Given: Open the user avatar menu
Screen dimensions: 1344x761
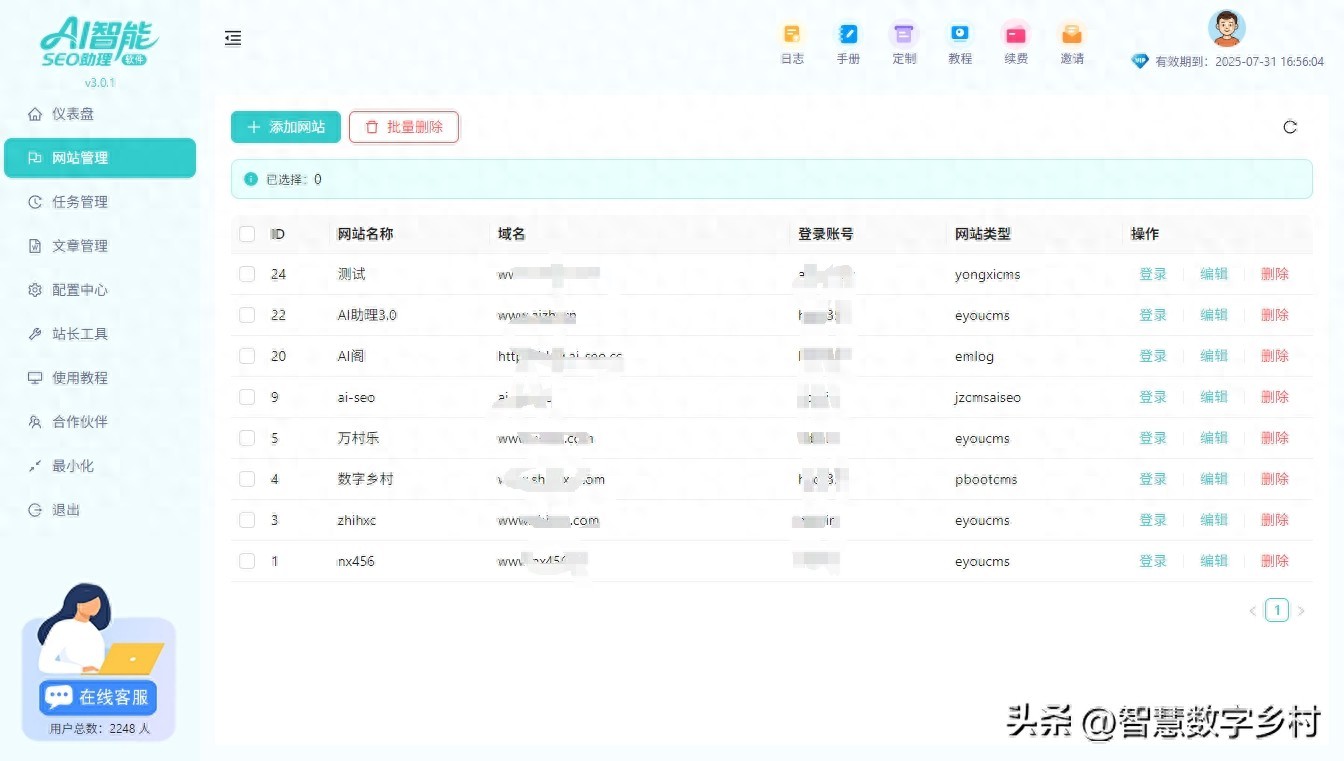Looking at the screenshot, I should pyautogui.click(x=1226, y=28).
